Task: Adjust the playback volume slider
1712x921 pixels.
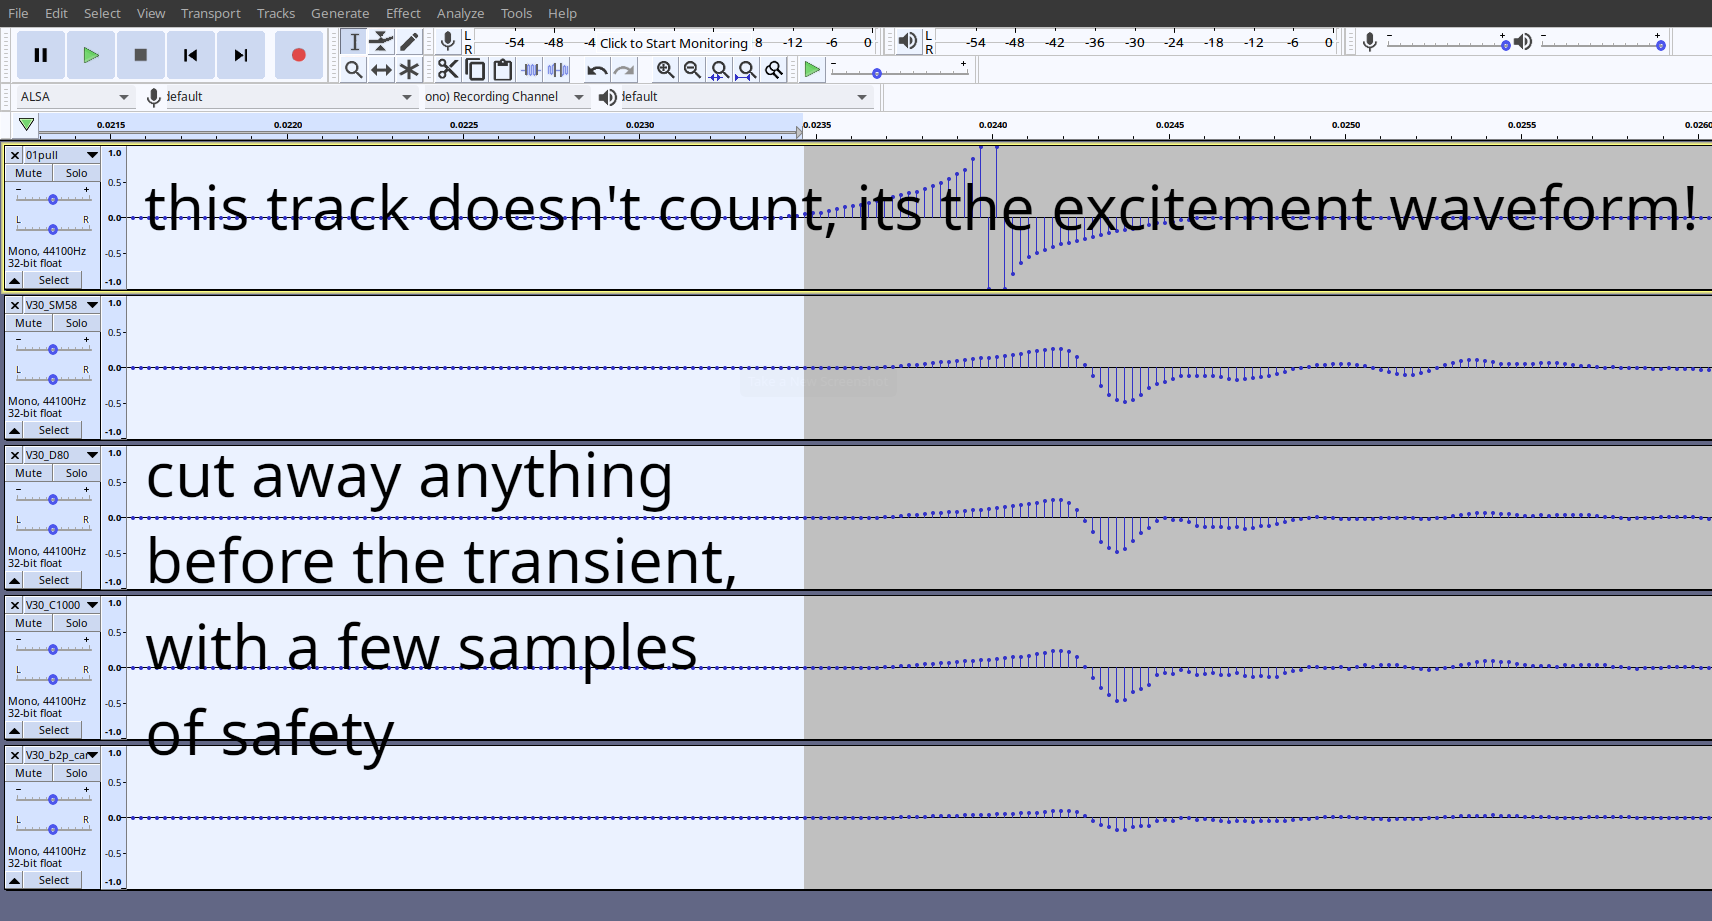Action: [x=1604, y=42]
